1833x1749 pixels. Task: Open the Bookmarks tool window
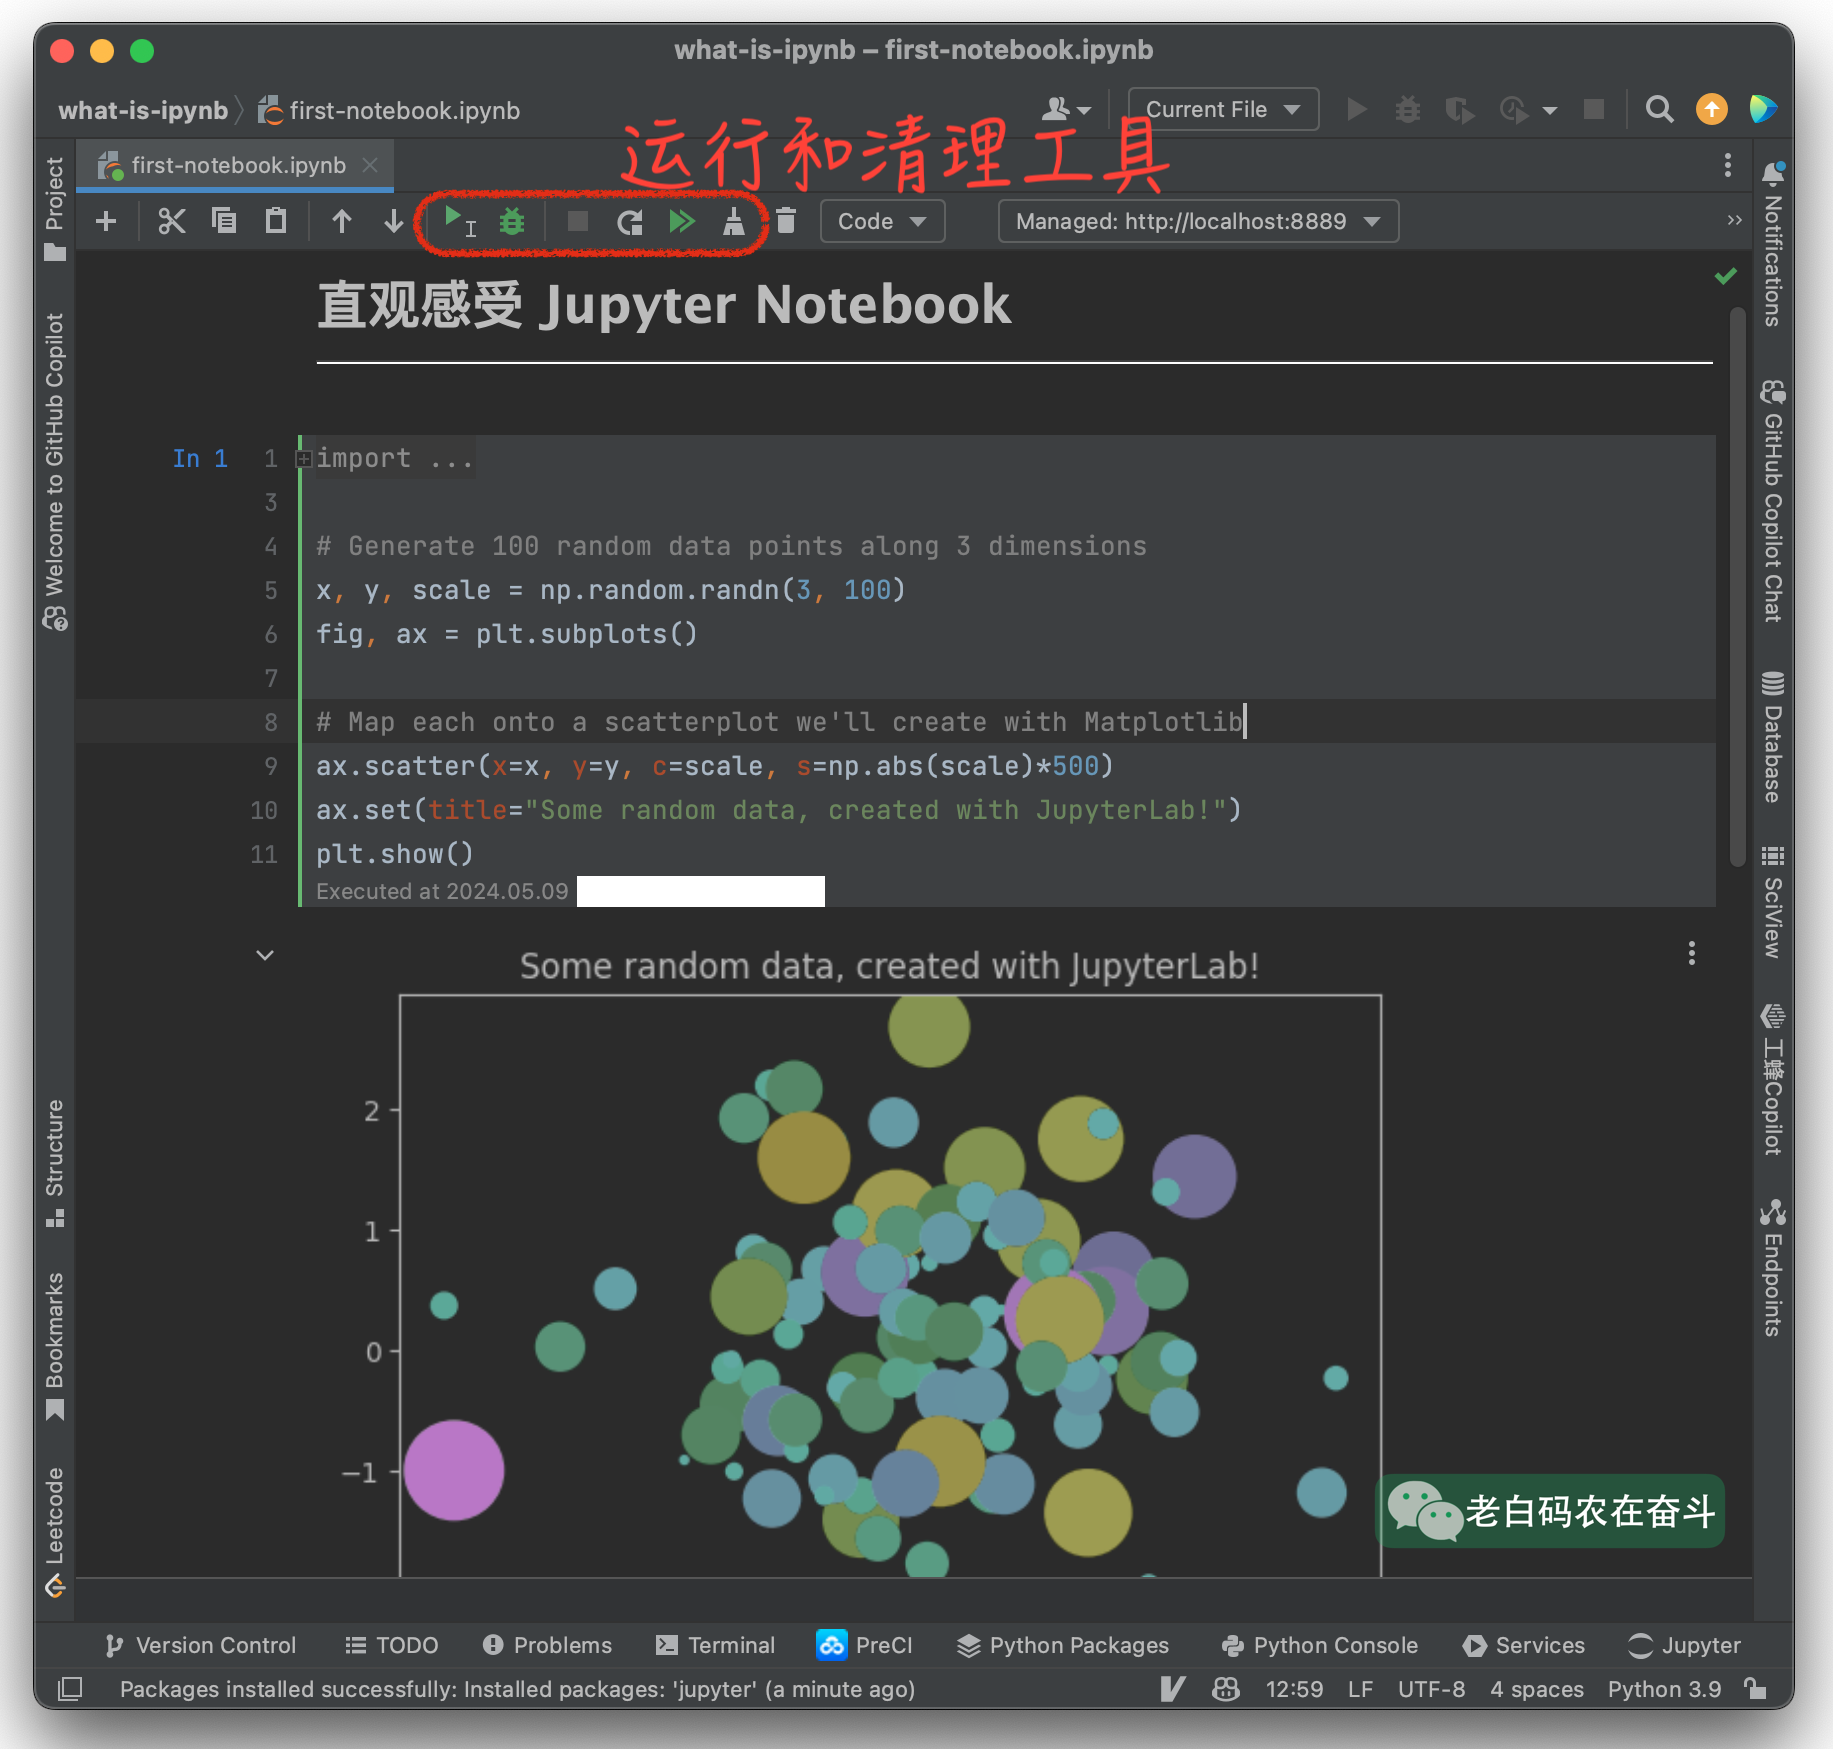coord(55,1345)
